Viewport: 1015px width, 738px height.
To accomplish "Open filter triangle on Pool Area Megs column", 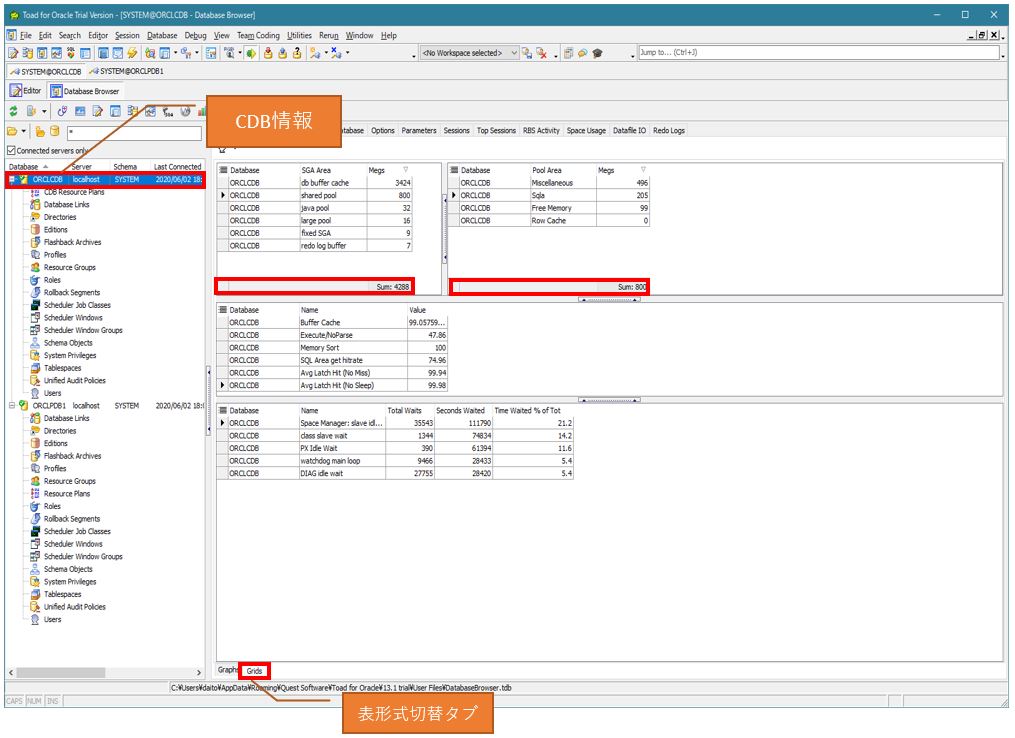I will [643, 170].
